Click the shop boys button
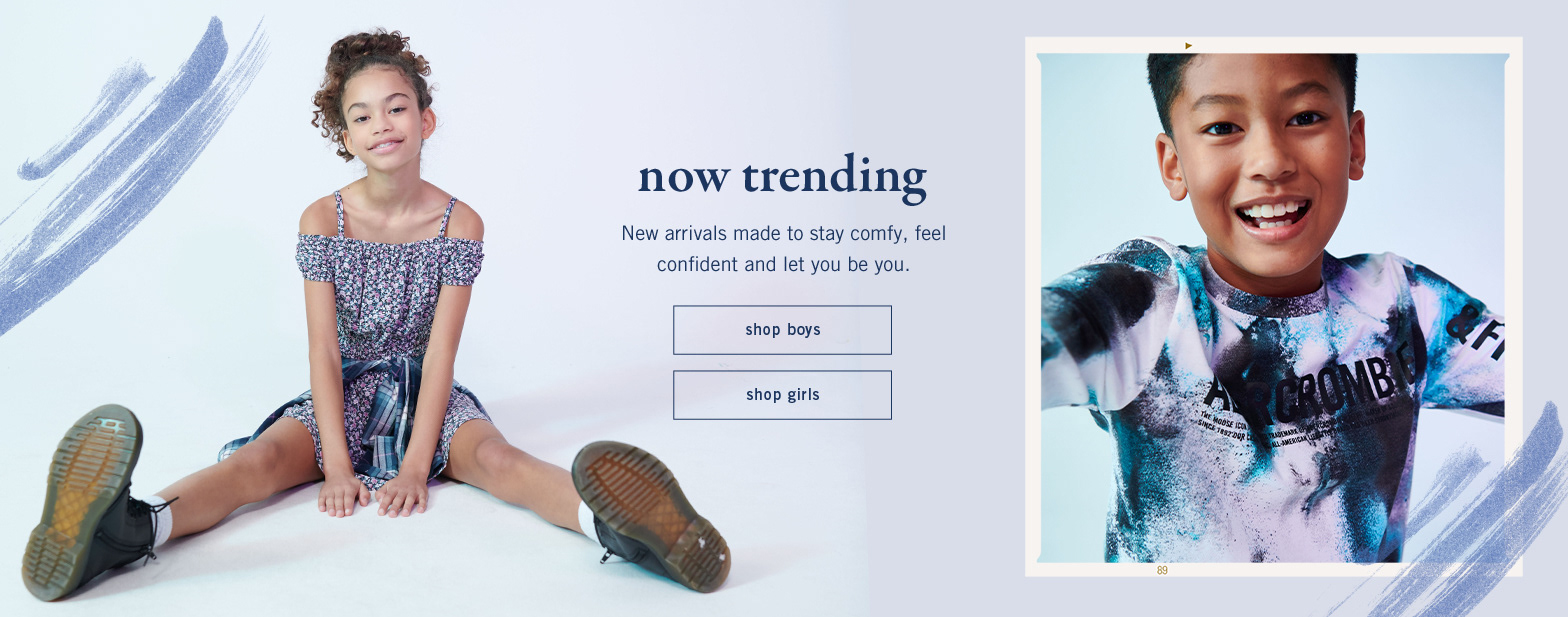Image resolution: width=1568 pixels, height=617 pixels. click(782, 330)
